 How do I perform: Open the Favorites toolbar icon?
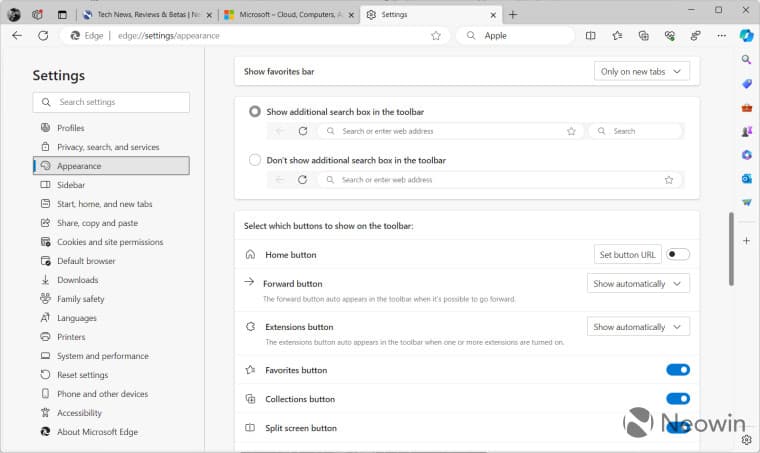617,35
